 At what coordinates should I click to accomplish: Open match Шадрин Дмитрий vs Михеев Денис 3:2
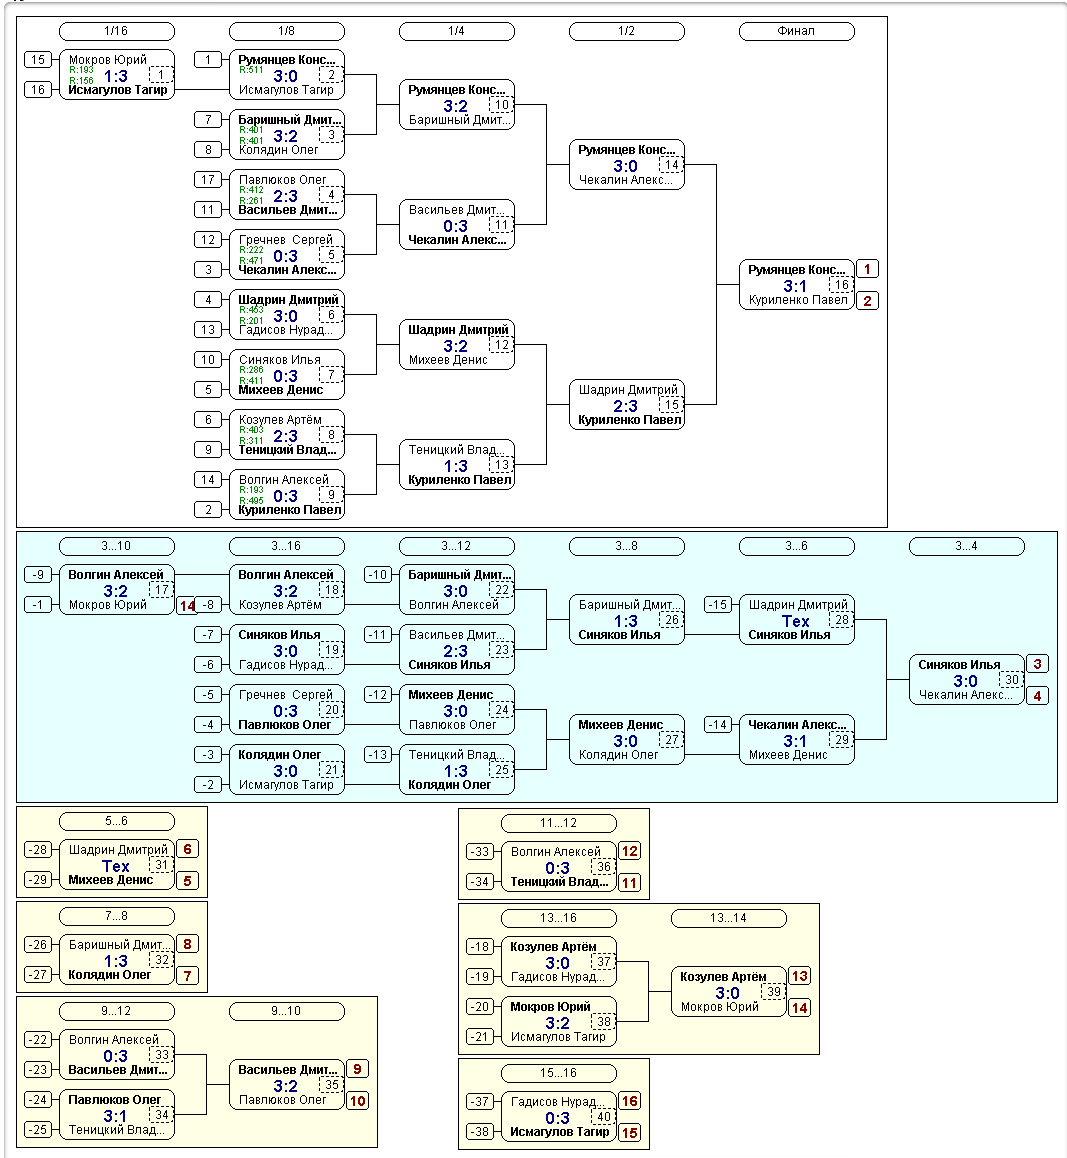(457, 345)
